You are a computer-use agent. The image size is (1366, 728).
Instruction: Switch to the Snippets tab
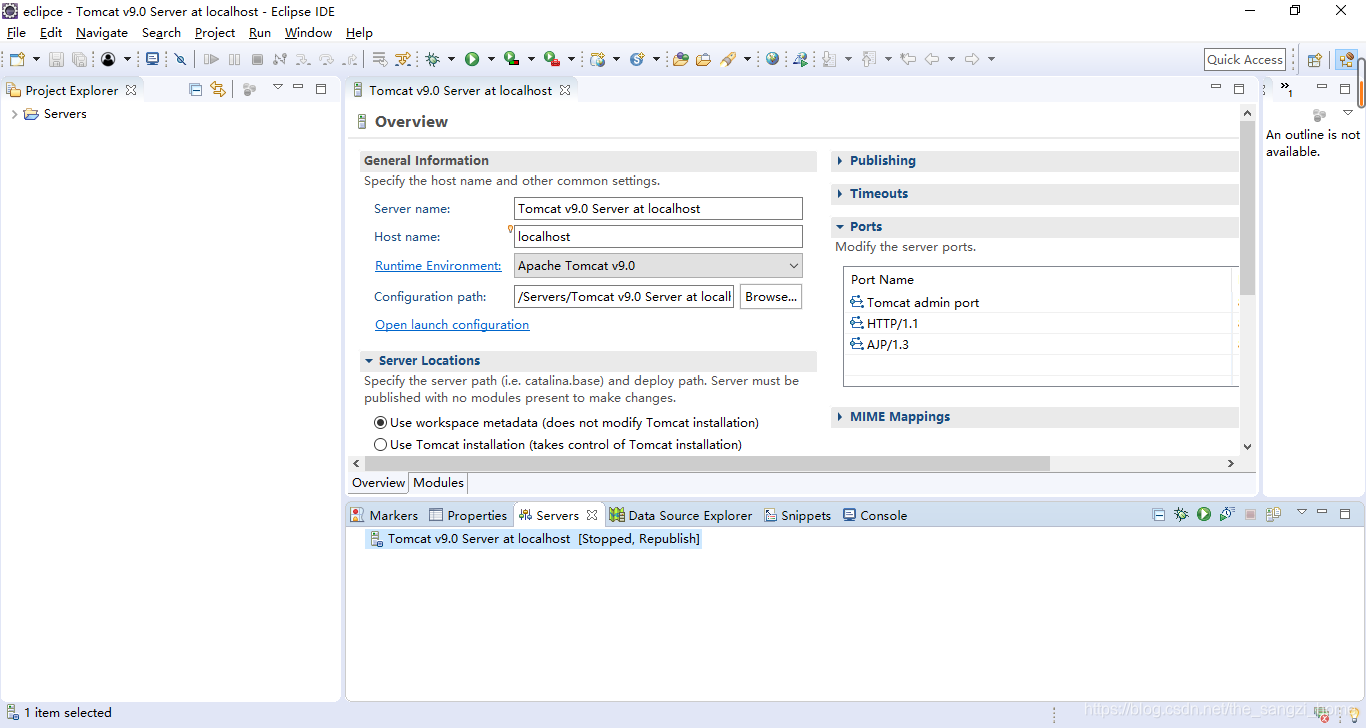tap(797, 516)
